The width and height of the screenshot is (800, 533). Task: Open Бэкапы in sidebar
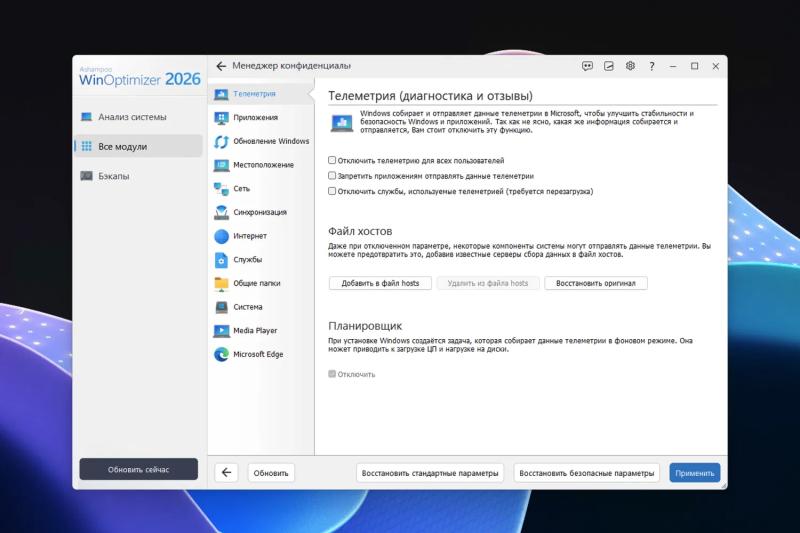coord(139,176)
